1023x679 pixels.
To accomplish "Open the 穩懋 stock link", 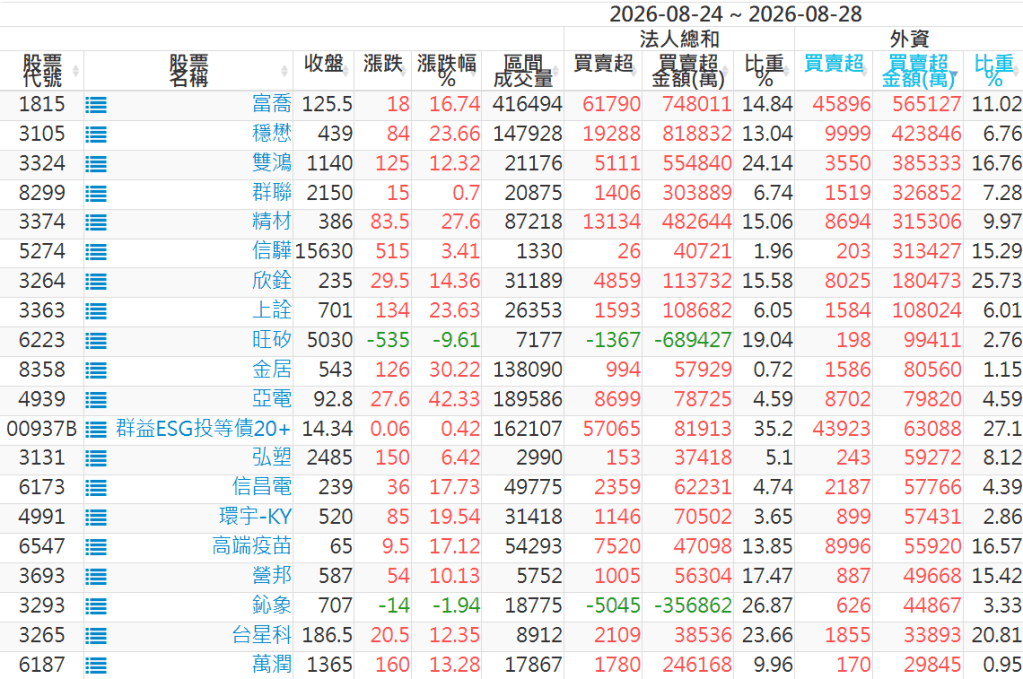I will [271, 133].
